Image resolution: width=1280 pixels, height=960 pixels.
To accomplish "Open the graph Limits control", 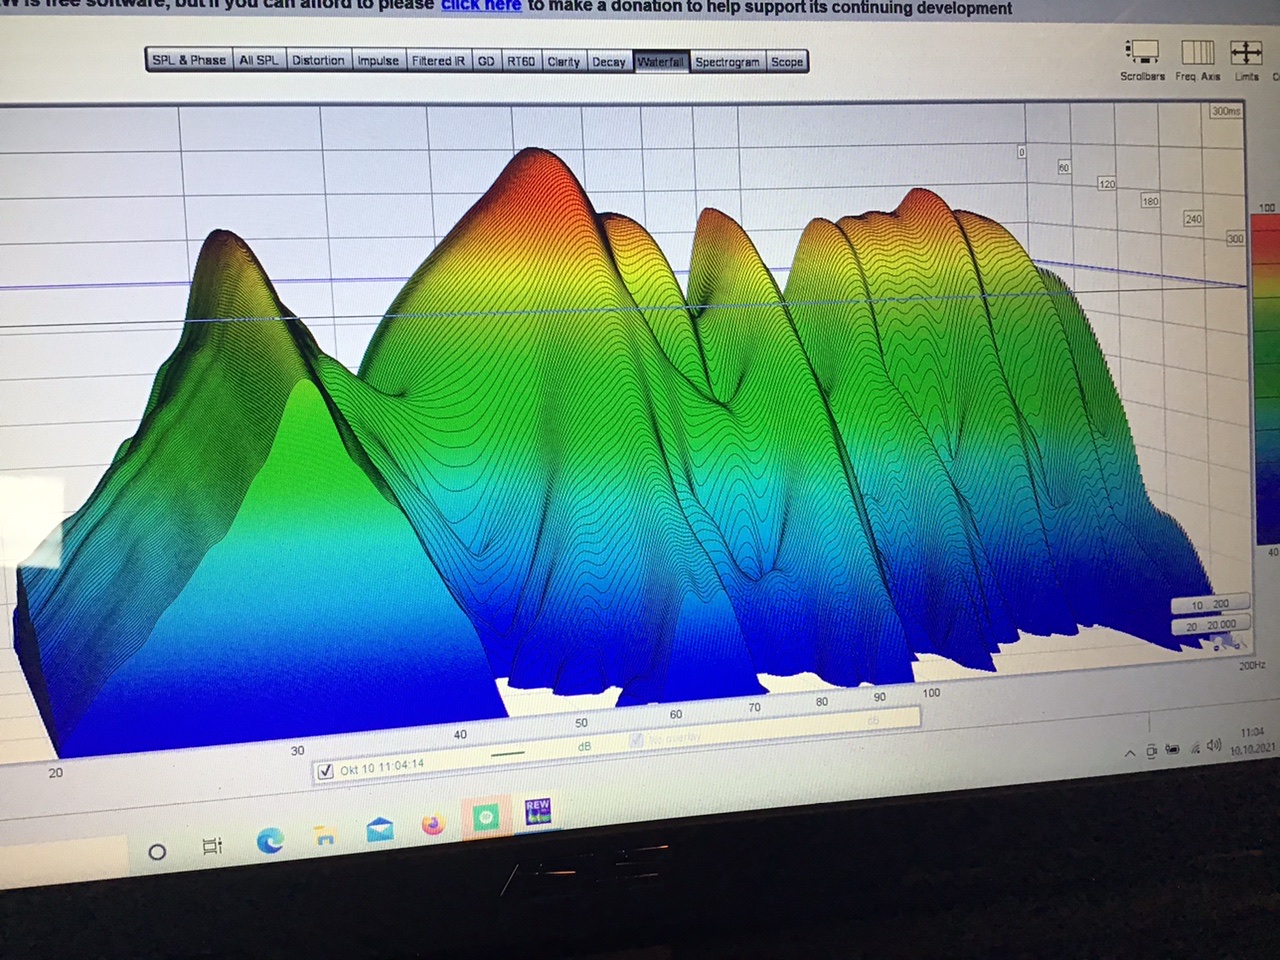I will (1246, 53).
